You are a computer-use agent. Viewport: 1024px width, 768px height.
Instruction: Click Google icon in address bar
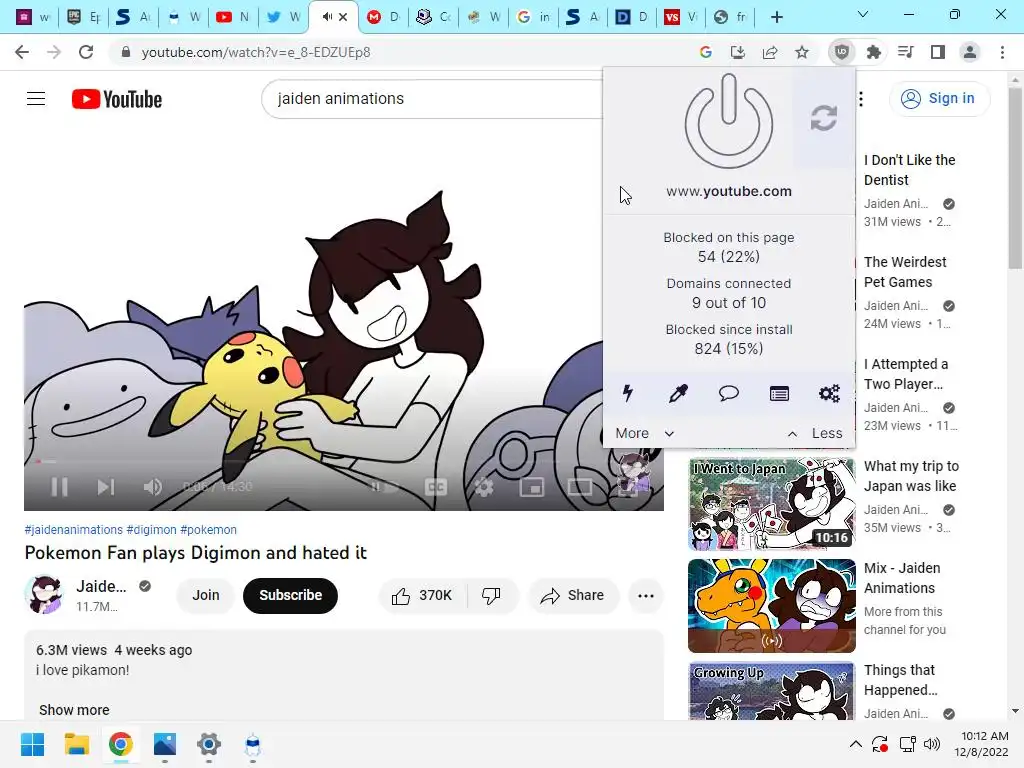pyautogui.click(x=705, y=52)
